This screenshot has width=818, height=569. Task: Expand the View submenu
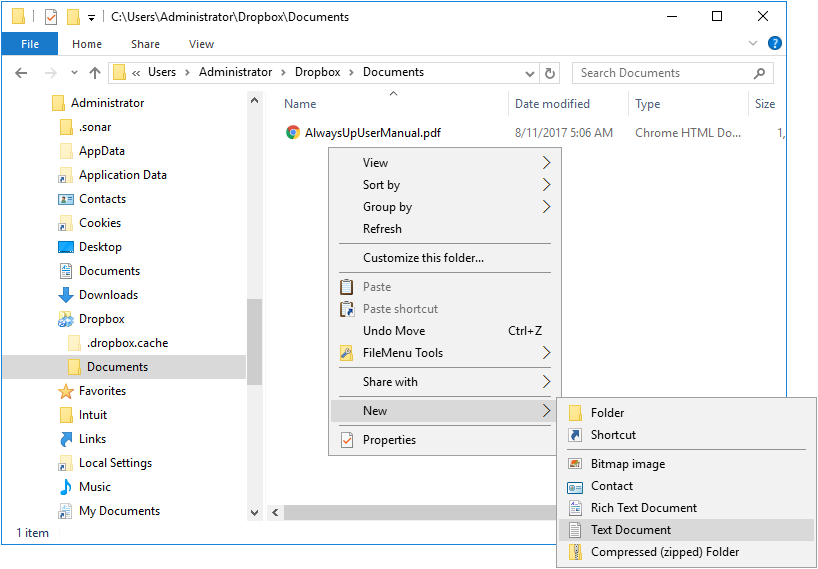[x=546, y=163]
